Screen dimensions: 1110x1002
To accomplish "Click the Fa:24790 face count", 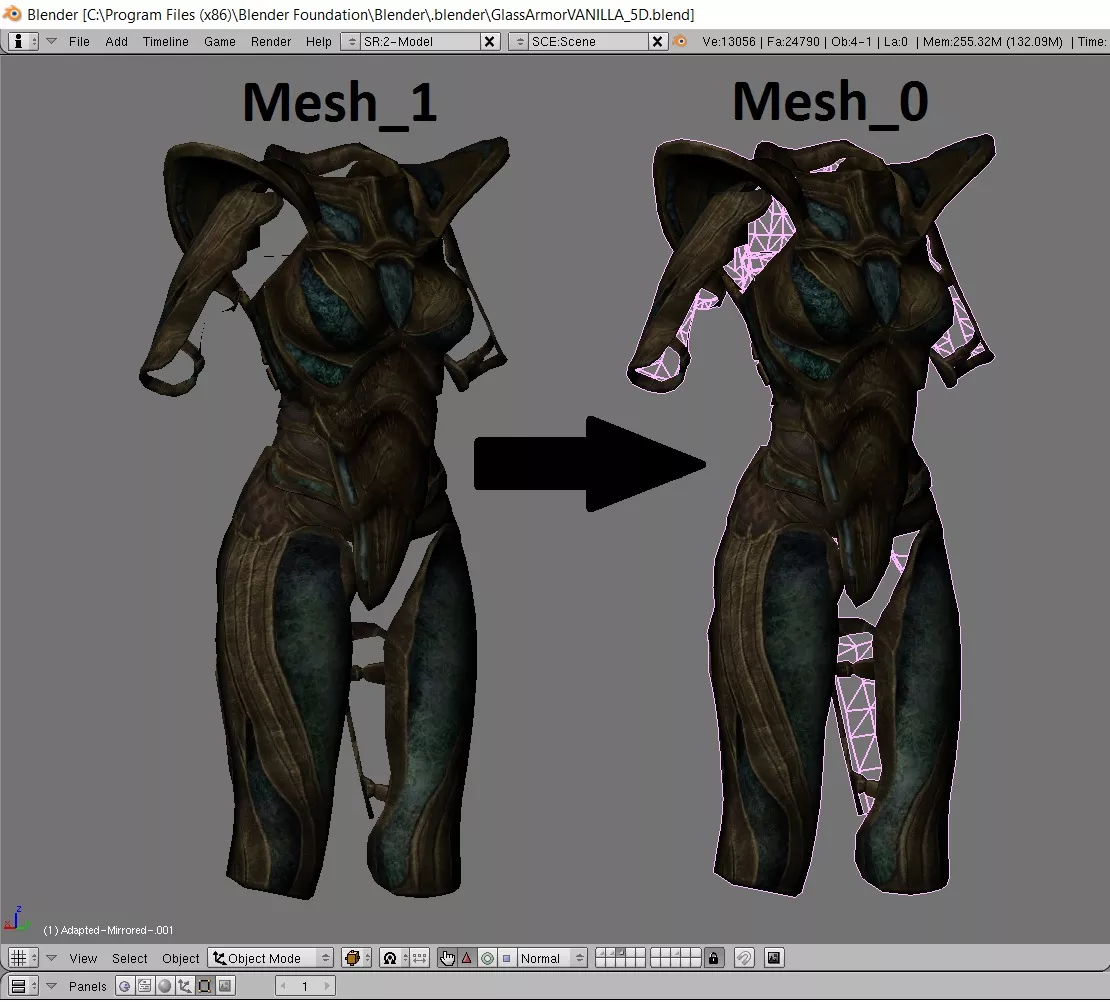I will click(796, 42).
